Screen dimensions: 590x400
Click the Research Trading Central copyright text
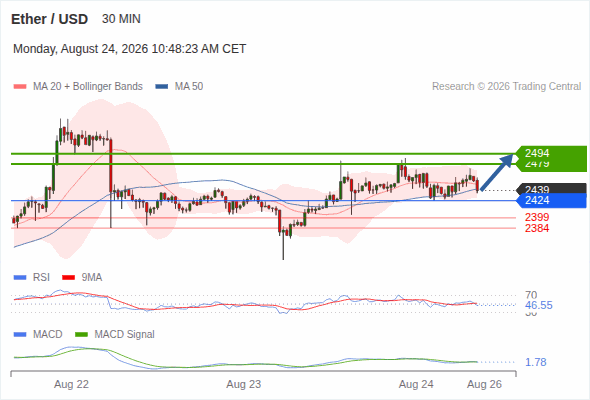point(506,87)
